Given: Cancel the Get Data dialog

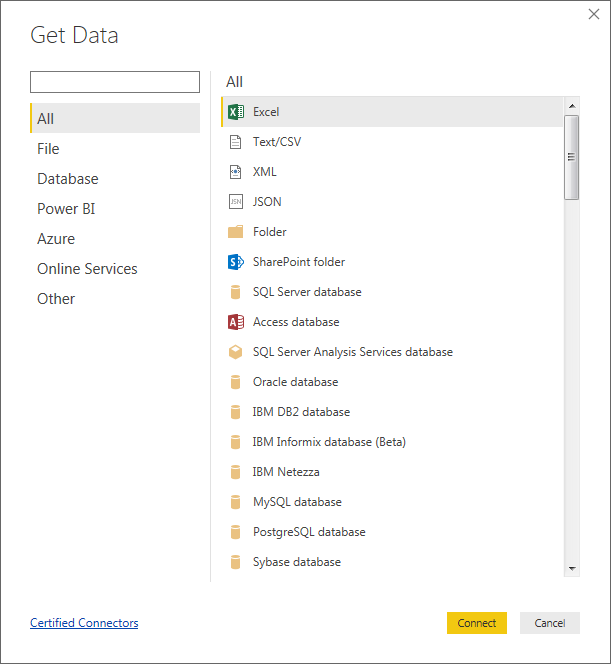Looking at the screenshot, I should coord(550,623).
